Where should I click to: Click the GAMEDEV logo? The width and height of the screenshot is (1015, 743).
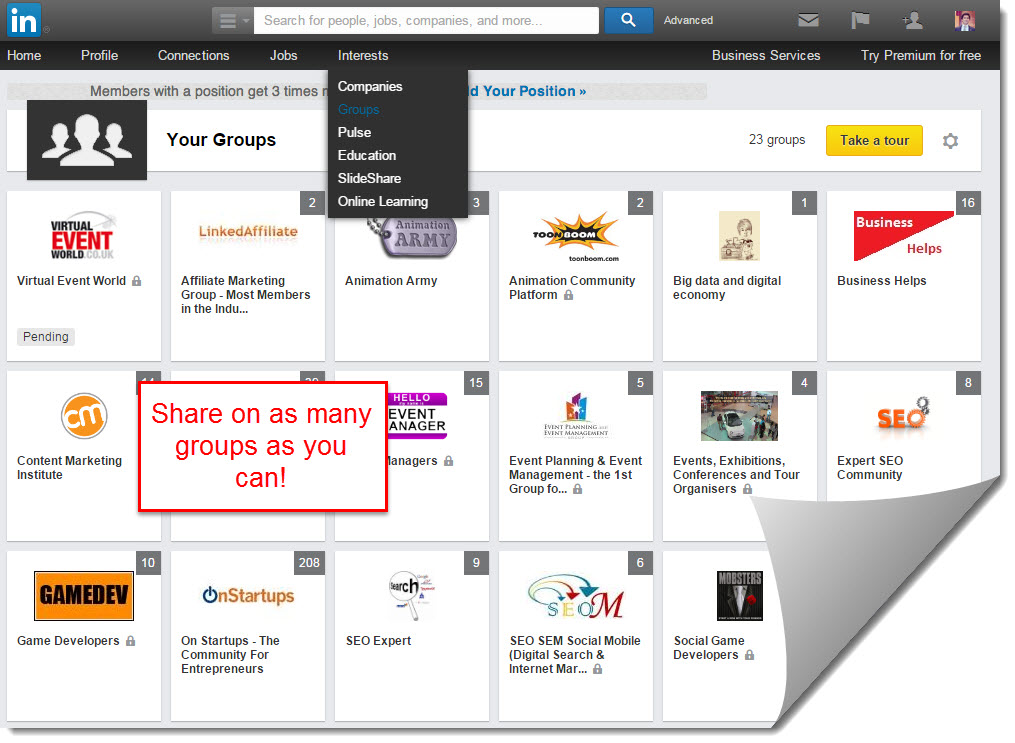click(x=84, y=595)
